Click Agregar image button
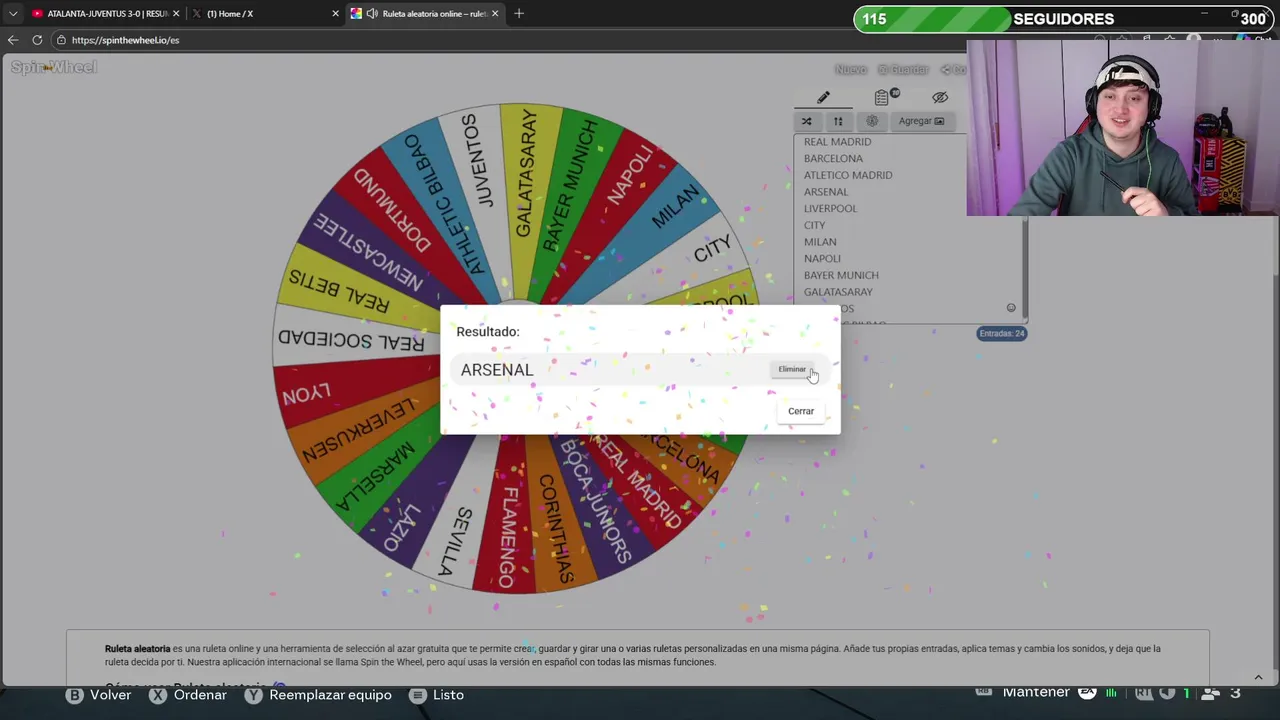 [x=921, y=121]
